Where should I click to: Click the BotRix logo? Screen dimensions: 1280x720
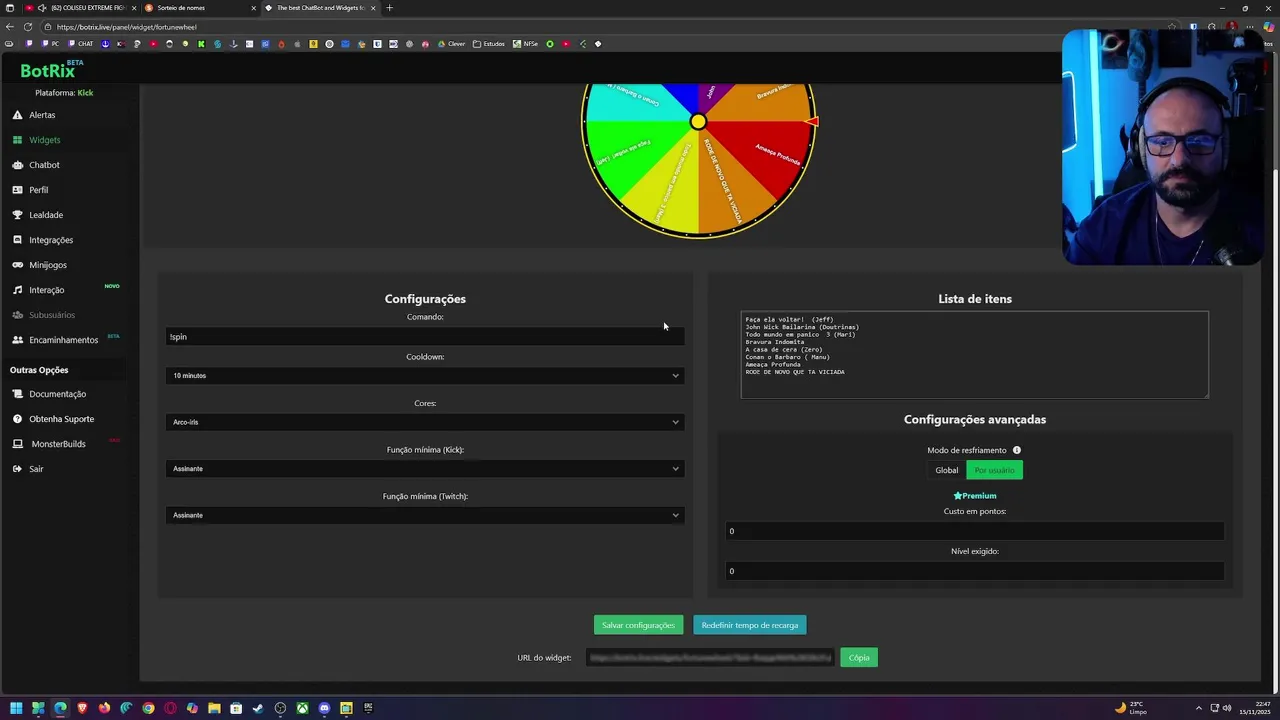point(48,71)
